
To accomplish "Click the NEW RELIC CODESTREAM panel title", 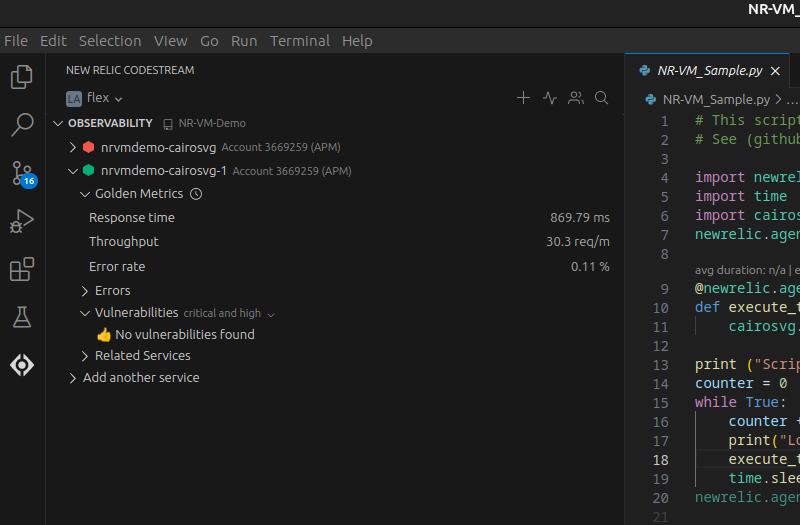I will point(130,70).
